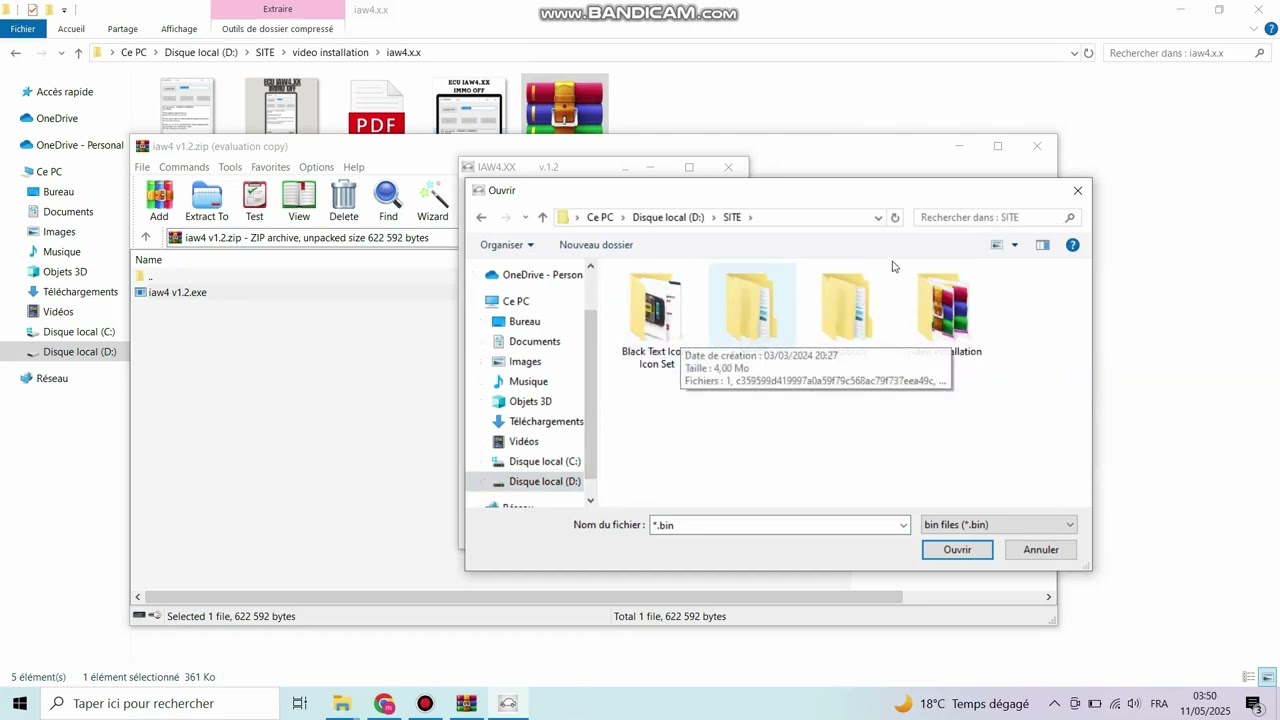The width and height of the screenshot is (1280, 720).
Task: Click WinRAR Test toolbar icon
Action: (x=255, y=201)
